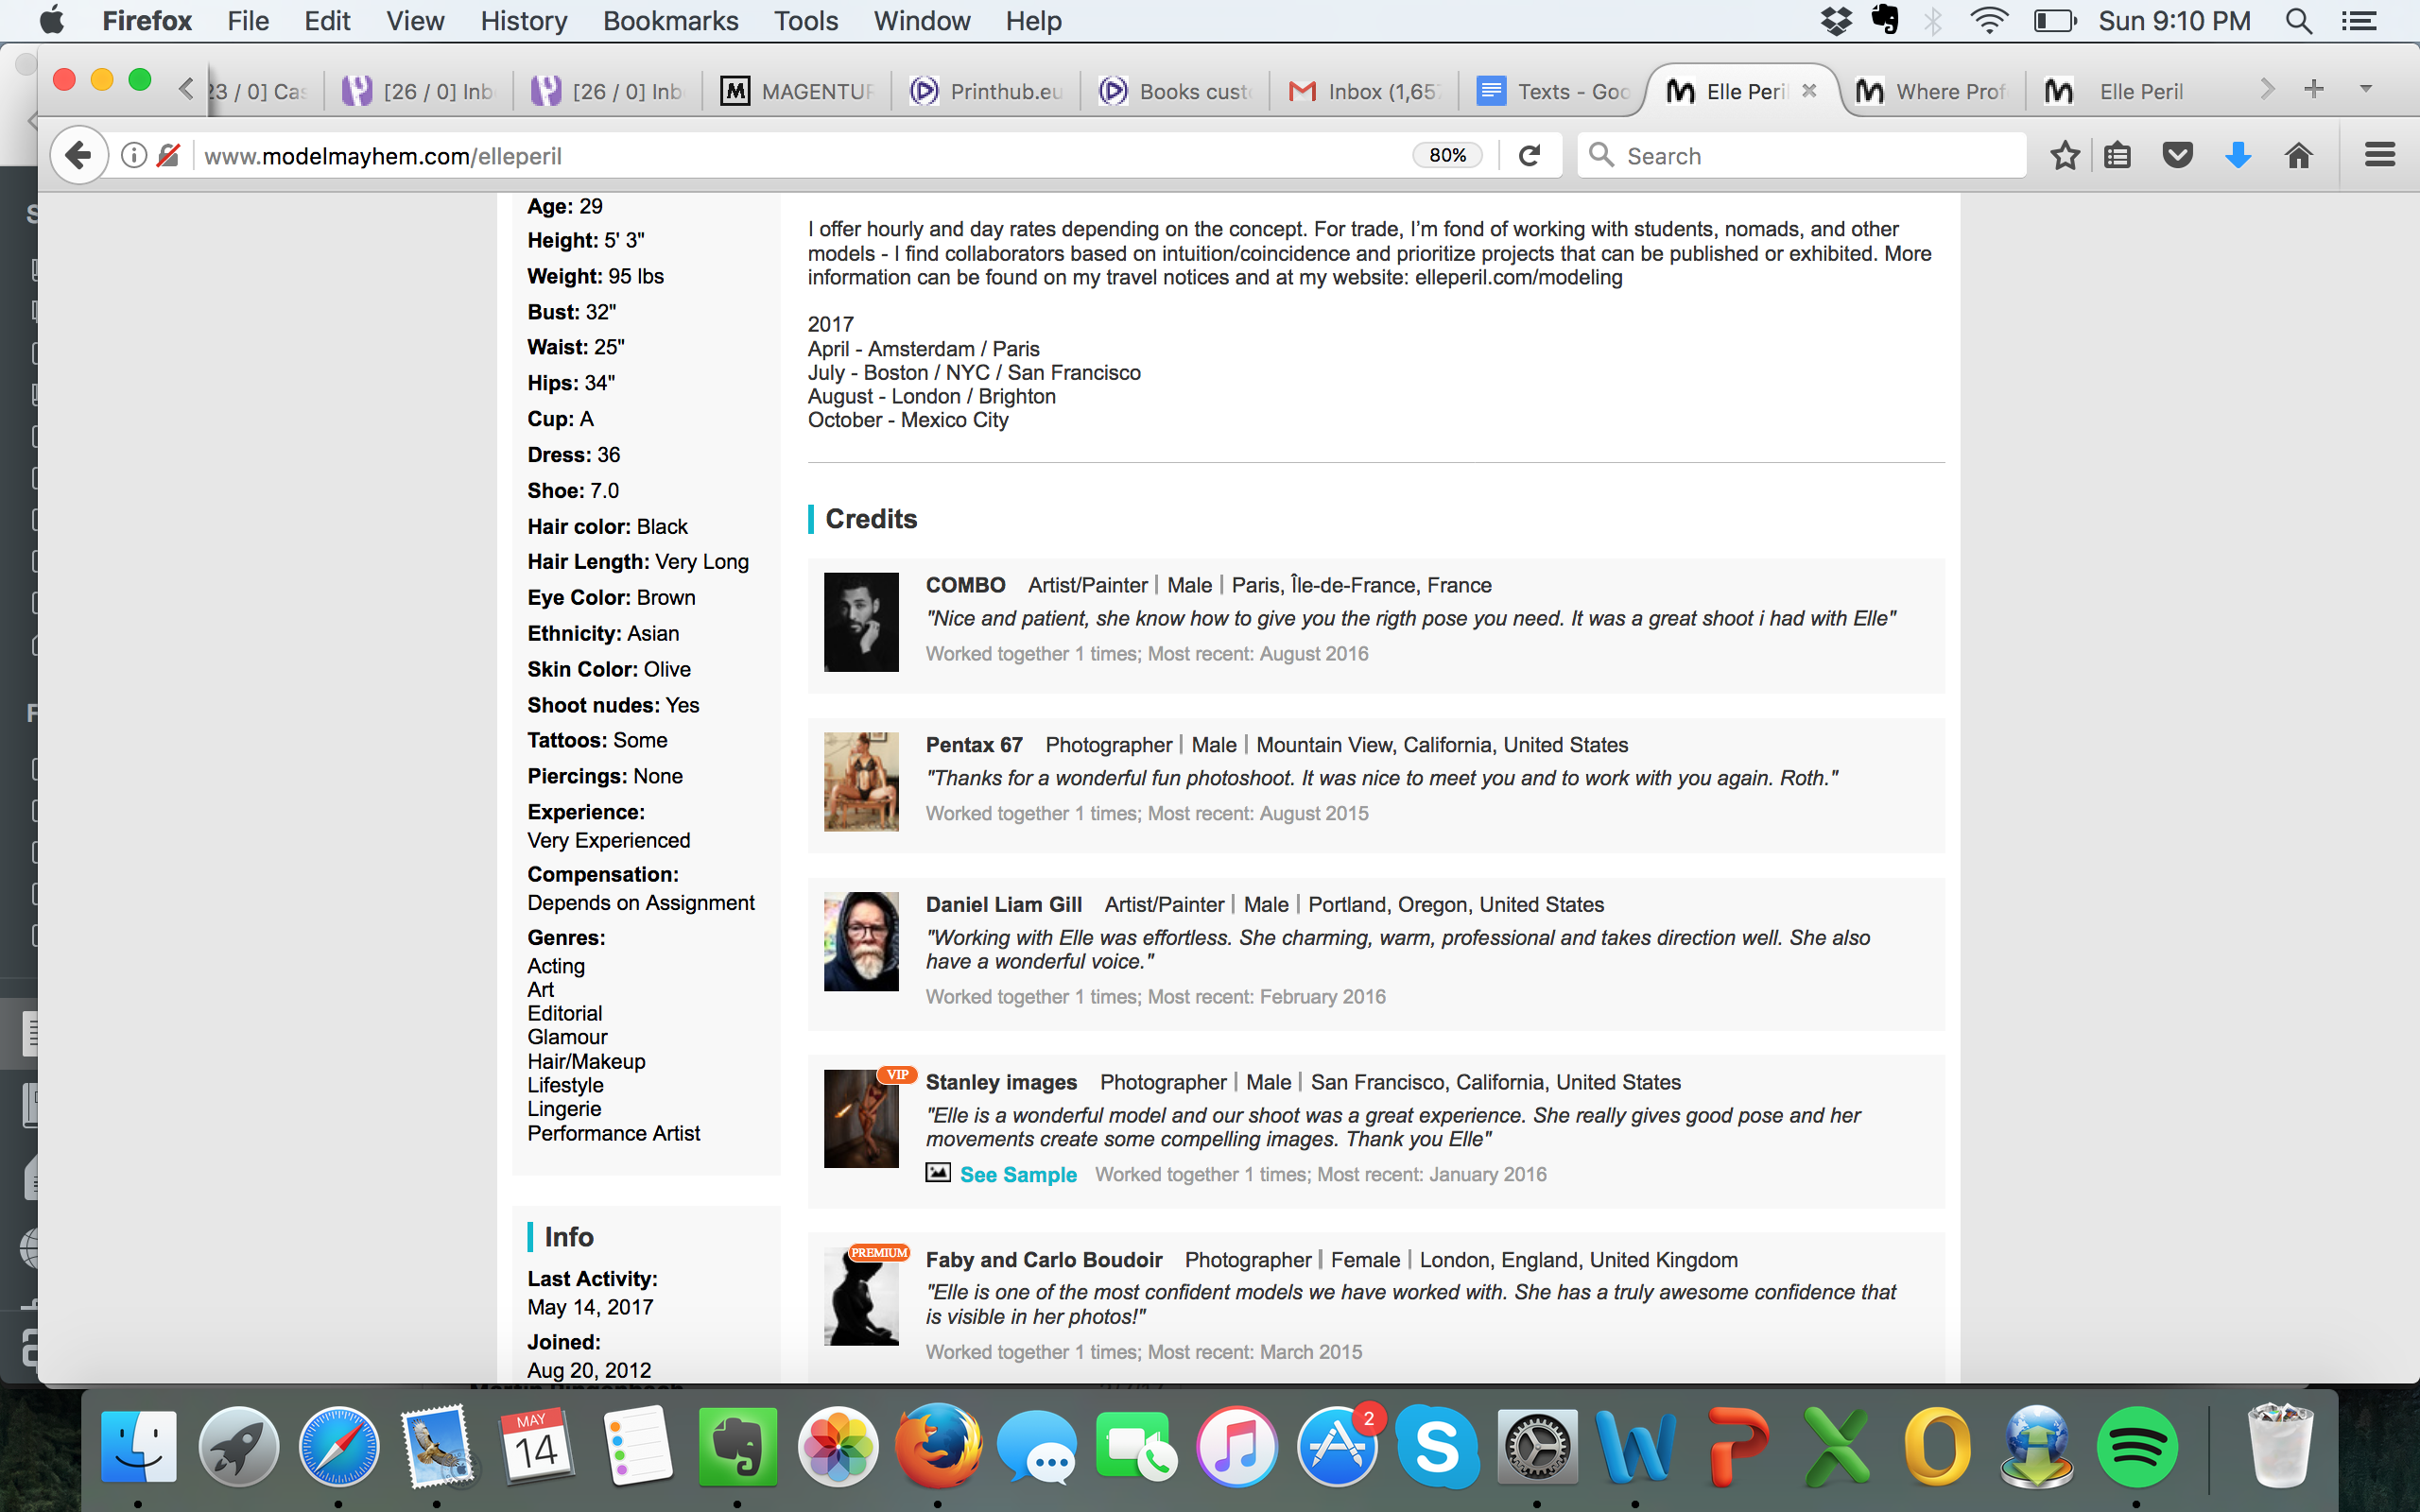Click See Sample link
Screen dimensions: 2420x1512
[x=1018, y=1175]
